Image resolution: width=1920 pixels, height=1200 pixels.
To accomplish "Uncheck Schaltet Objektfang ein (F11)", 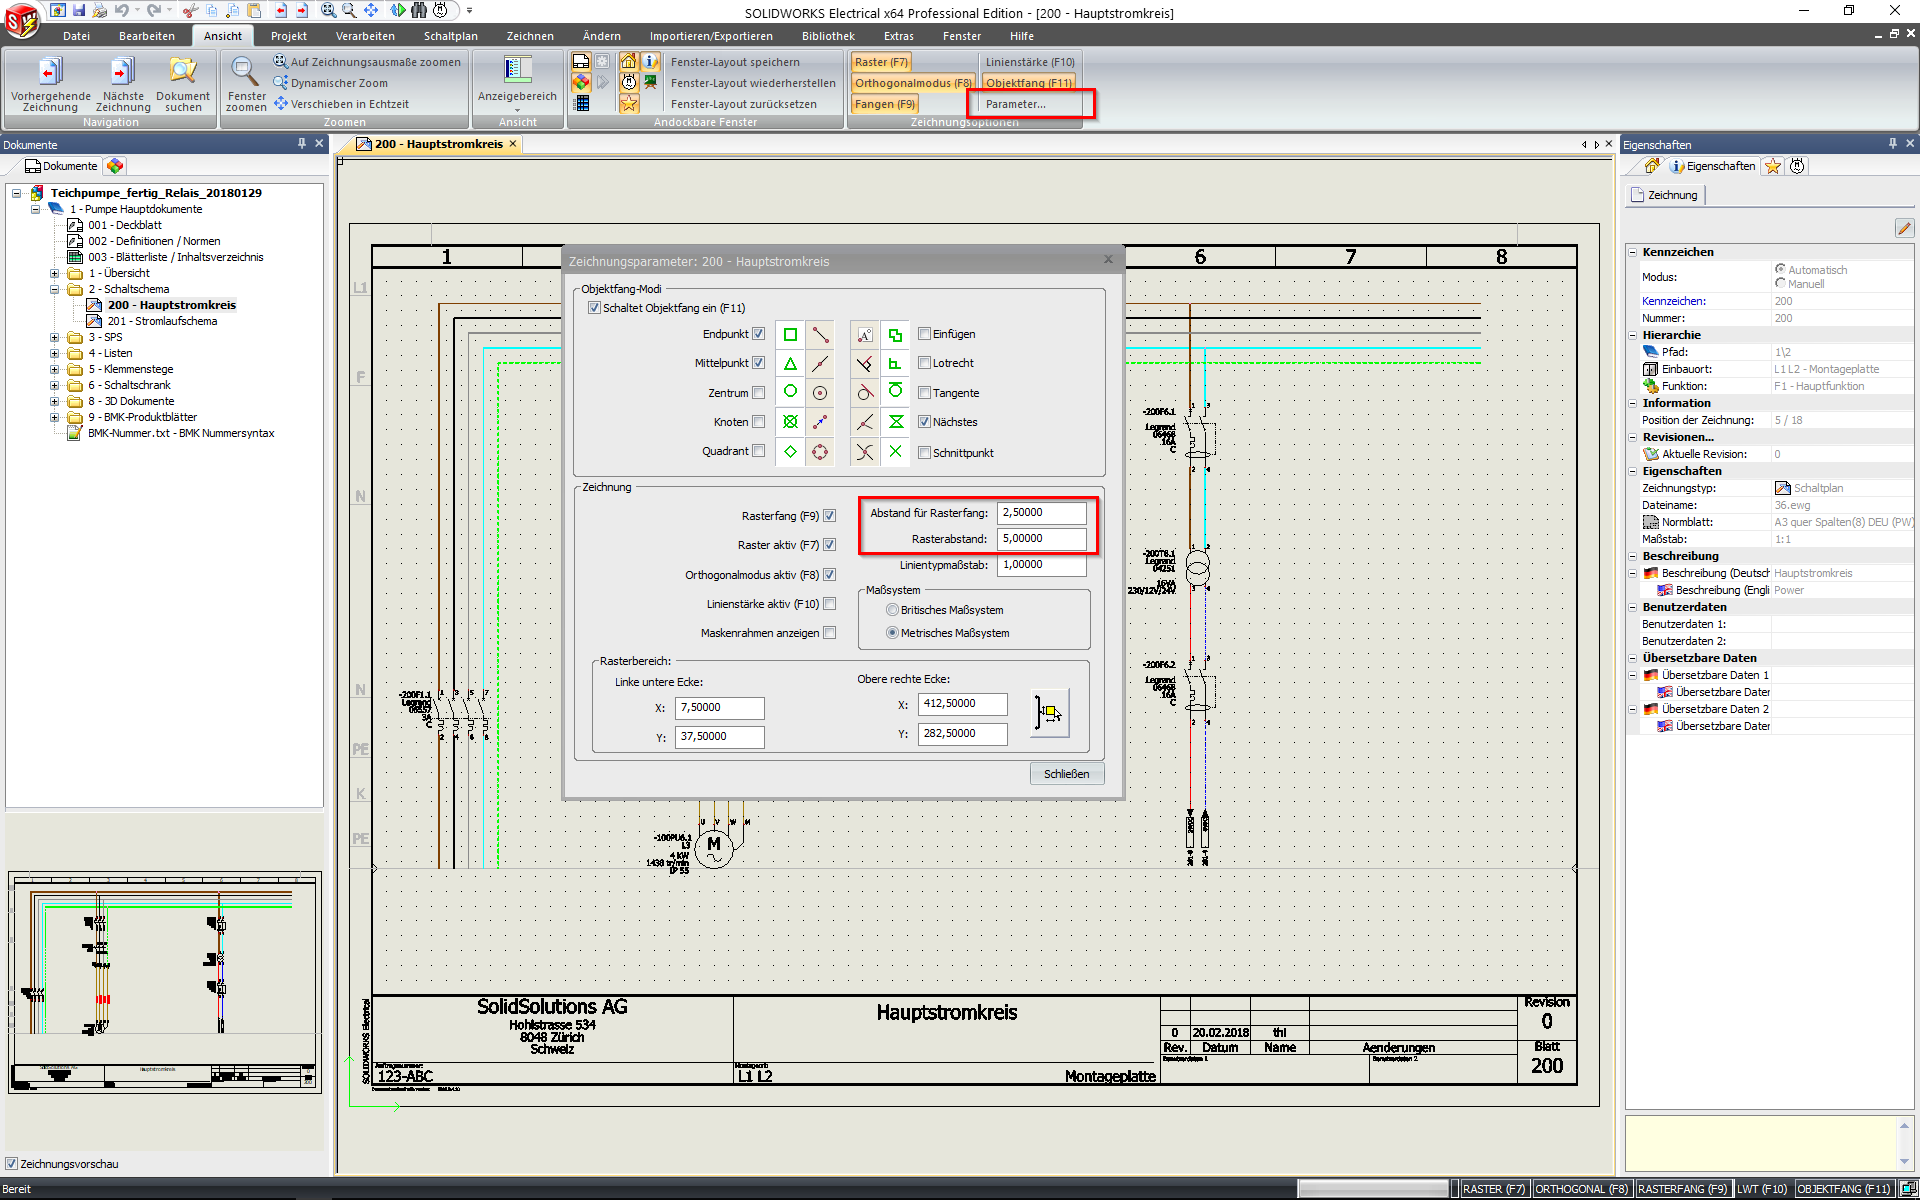I will [x=594, y=308].
